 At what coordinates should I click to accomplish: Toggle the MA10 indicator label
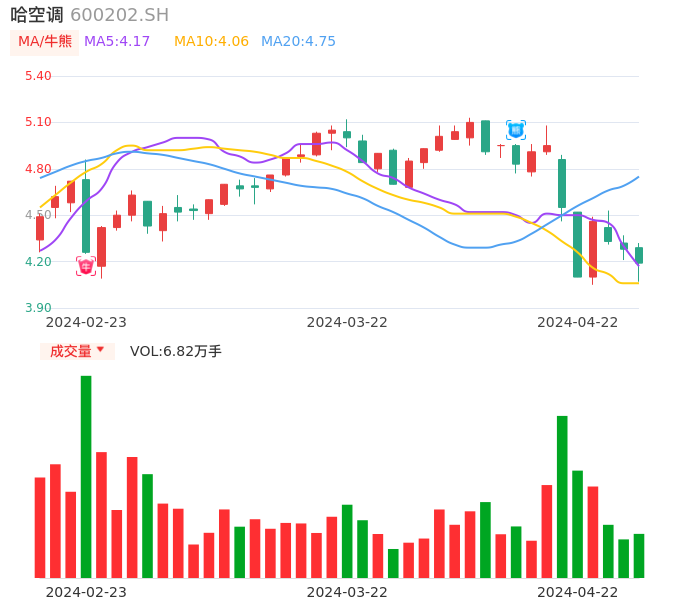coord(211,41)
